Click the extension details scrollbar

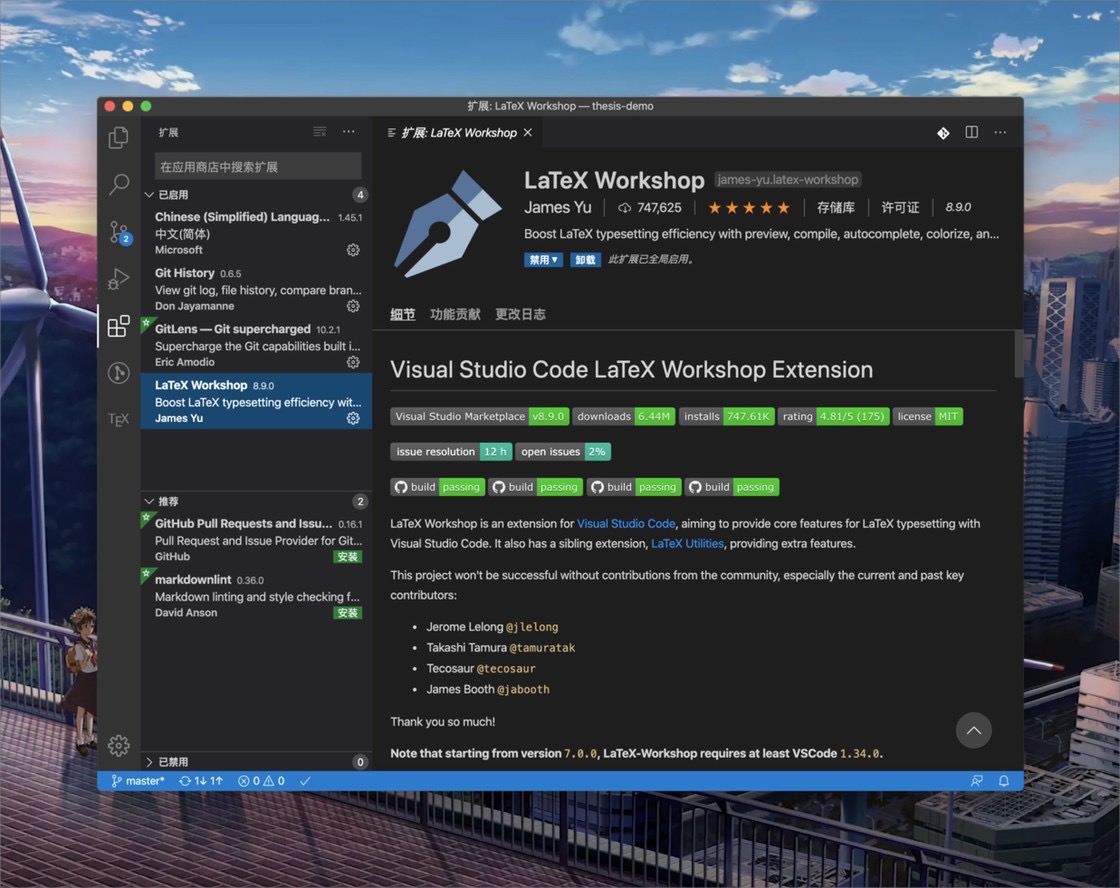pyautogui.click(x=1018, y=354)
